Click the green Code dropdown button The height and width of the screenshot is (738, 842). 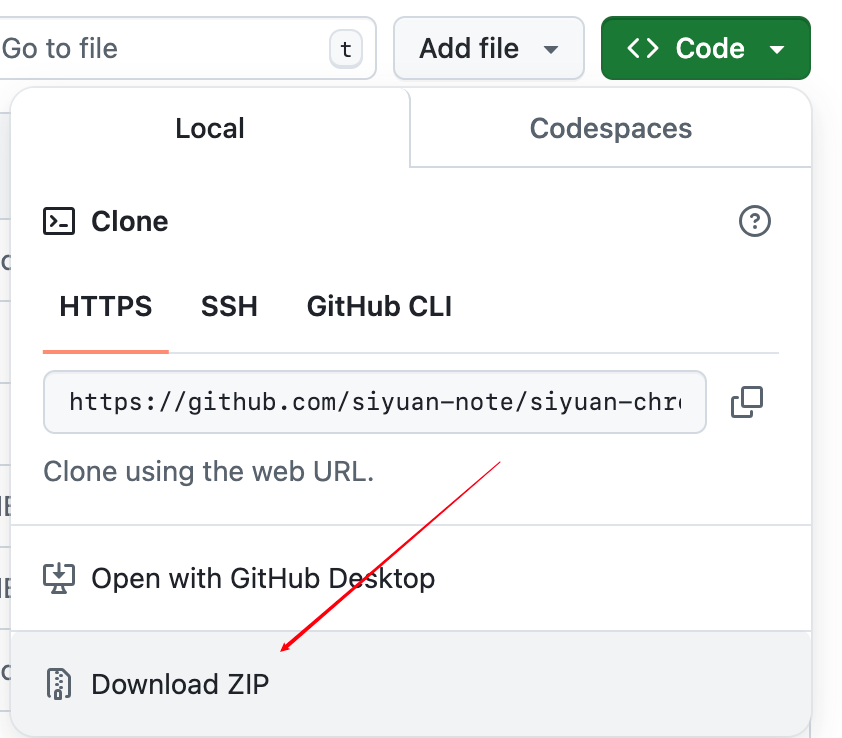706,48
